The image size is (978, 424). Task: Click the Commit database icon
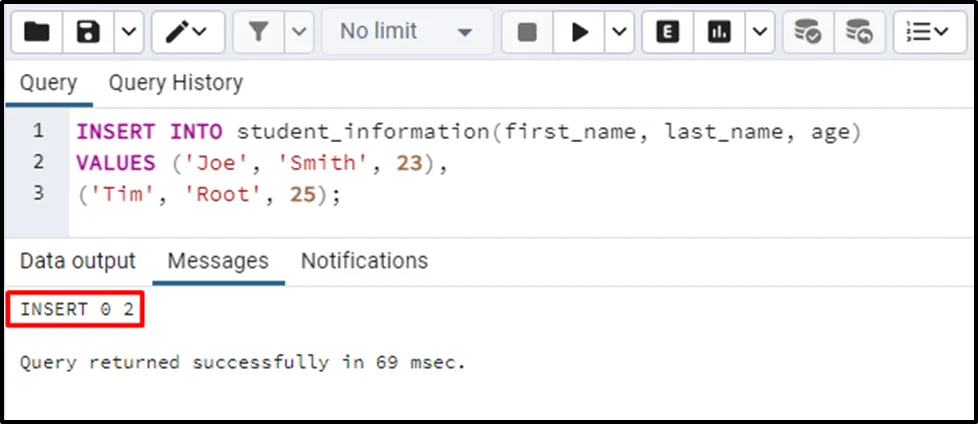point(807,33)
